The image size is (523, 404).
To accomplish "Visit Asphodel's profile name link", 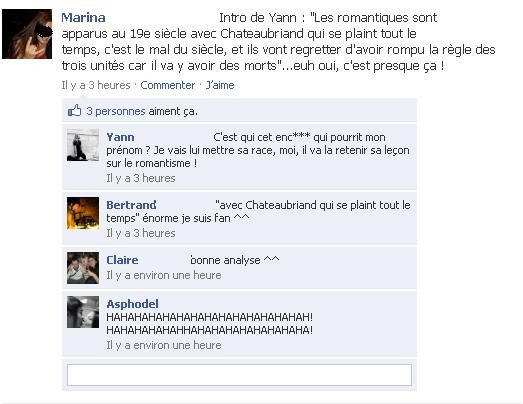I will click(x=132, y=304).
